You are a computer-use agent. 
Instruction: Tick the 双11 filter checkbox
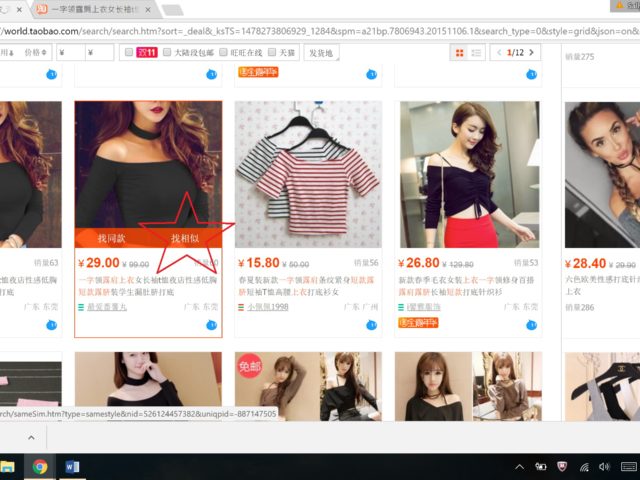pyautogui.click(x=129, y=52)
